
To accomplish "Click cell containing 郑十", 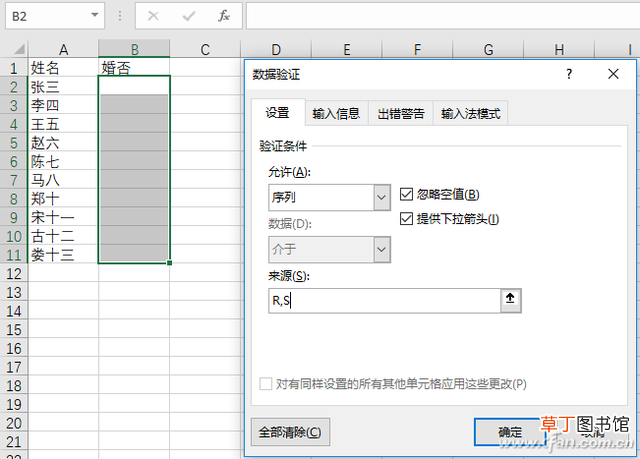I will tap(63, 199).
